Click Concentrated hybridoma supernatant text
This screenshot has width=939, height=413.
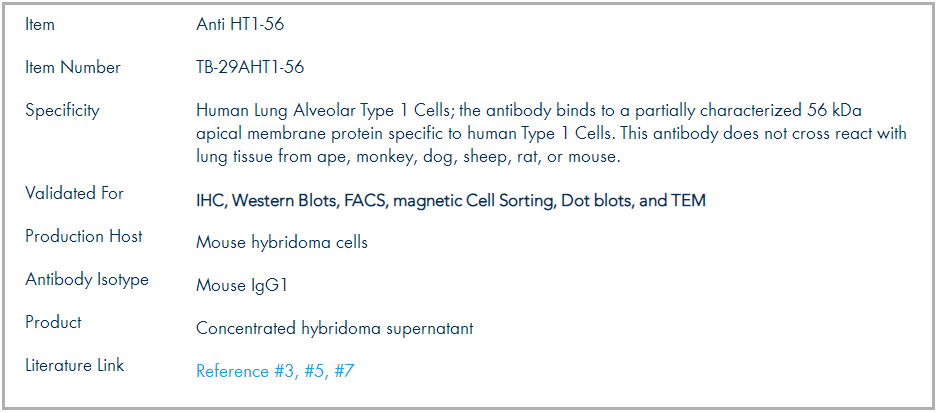click(334, 329)
